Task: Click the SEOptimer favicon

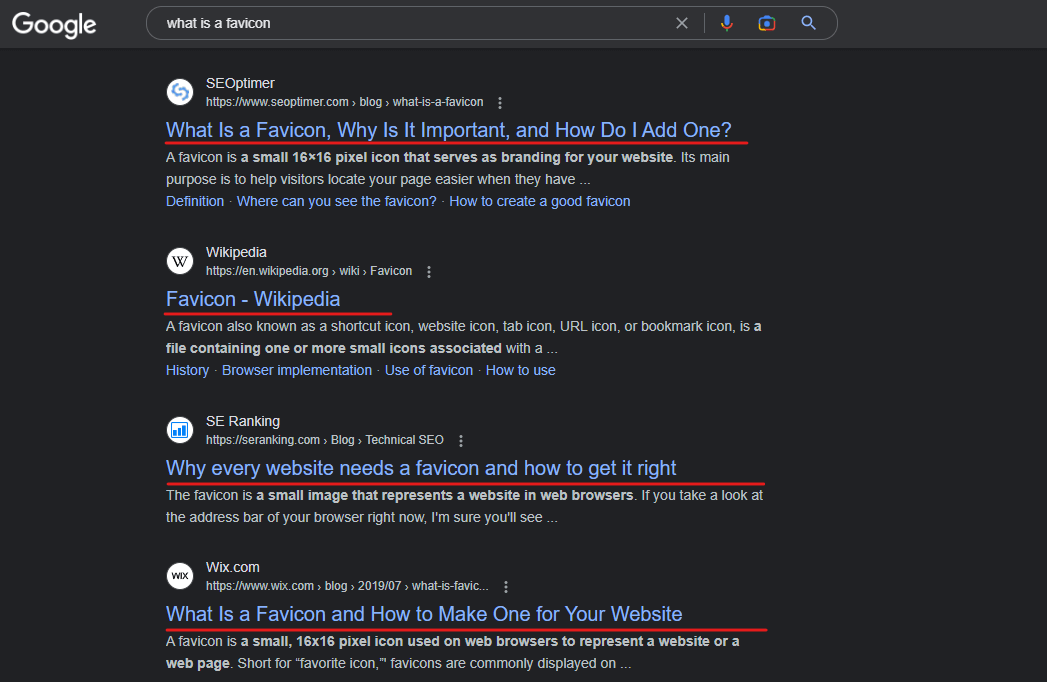Action: click(180, 92)
